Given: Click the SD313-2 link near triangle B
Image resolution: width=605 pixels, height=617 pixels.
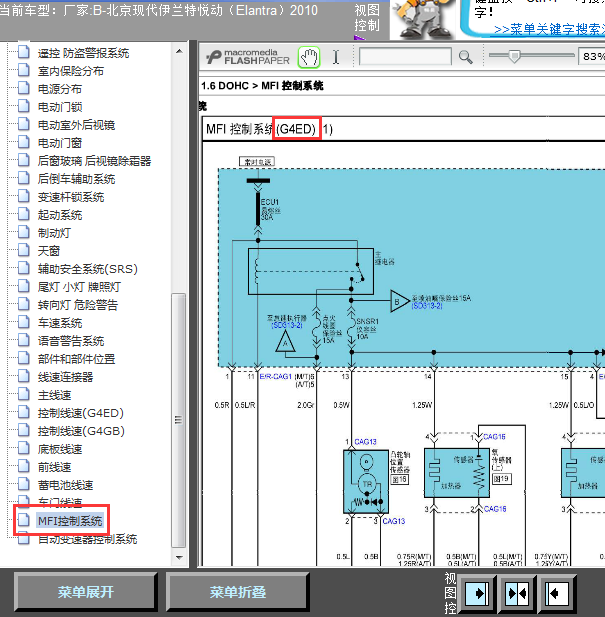Looking at the screenshot, I should (x=427, y=306).
